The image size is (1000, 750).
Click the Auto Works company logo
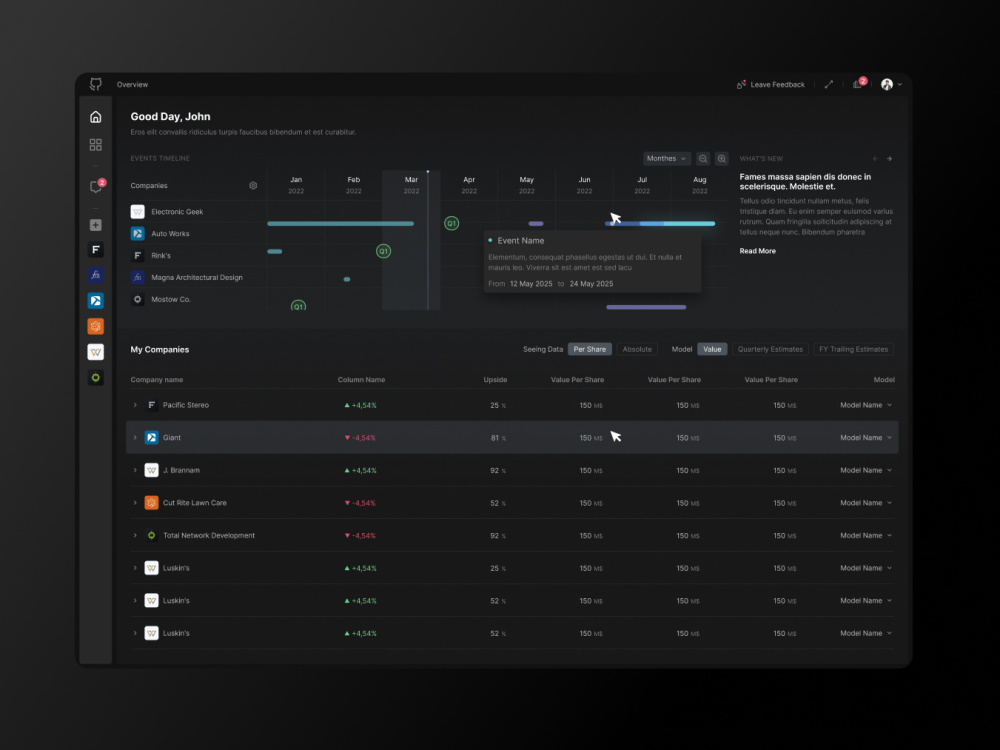(x=137, y=233)
